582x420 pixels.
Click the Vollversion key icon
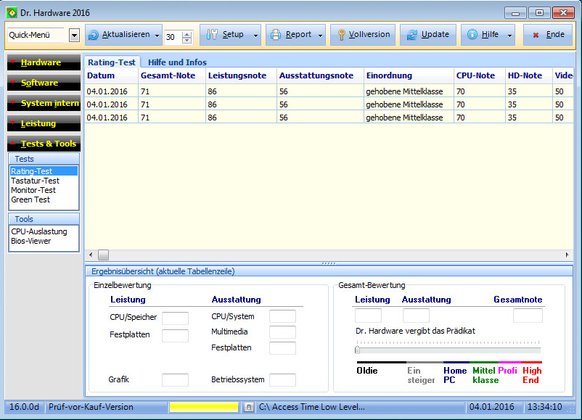(x=341, y=35)
